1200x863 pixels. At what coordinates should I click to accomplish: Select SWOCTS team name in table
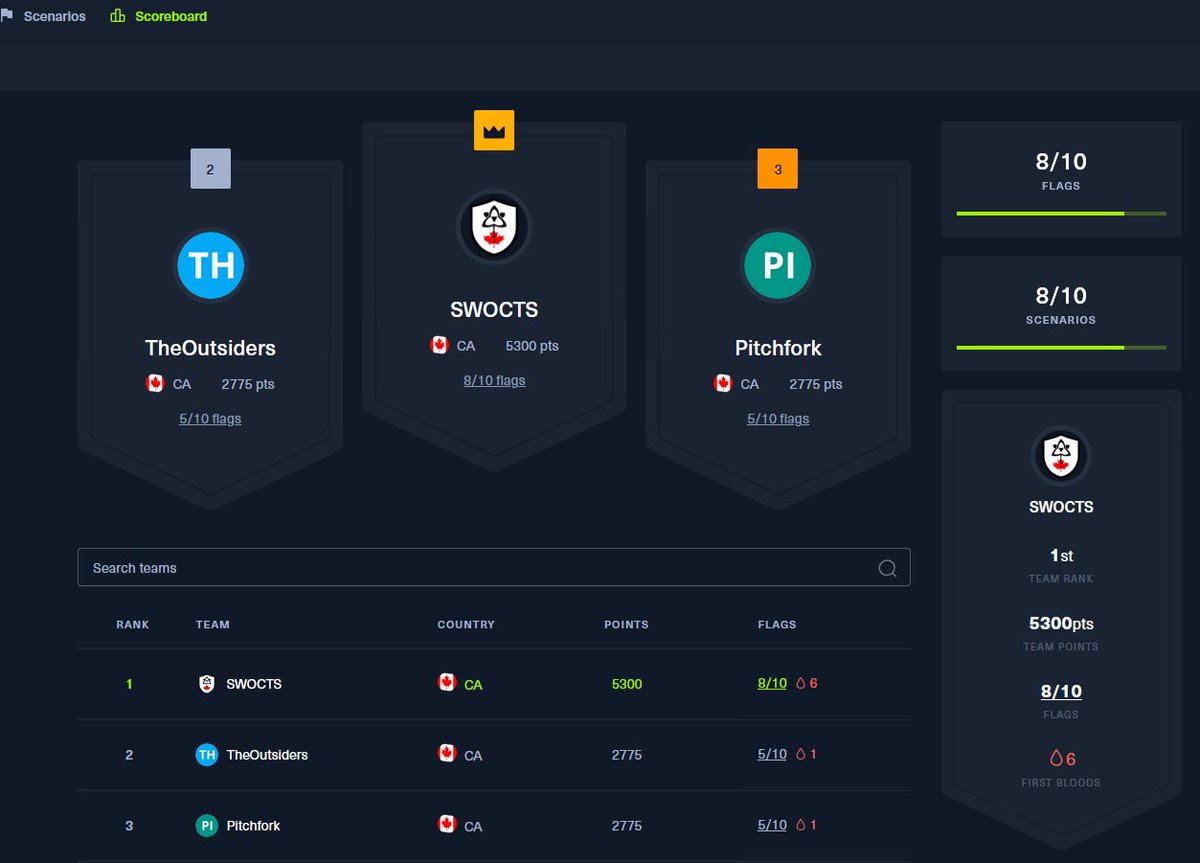click(254, 684)
